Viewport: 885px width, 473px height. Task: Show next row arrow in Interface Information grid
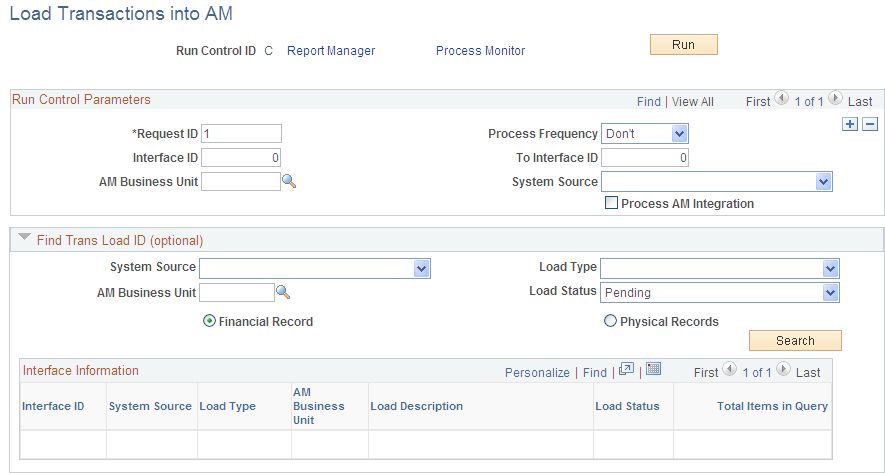click(783, 369)
